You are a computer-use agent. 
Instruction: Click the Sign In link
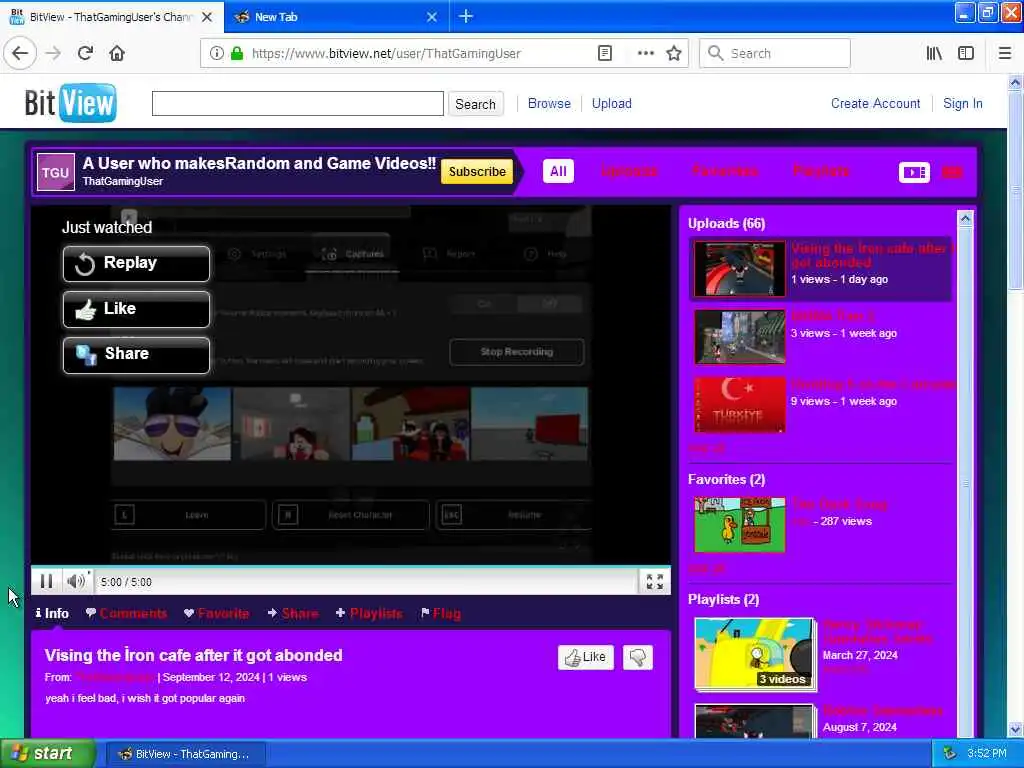tap(963, 103)
